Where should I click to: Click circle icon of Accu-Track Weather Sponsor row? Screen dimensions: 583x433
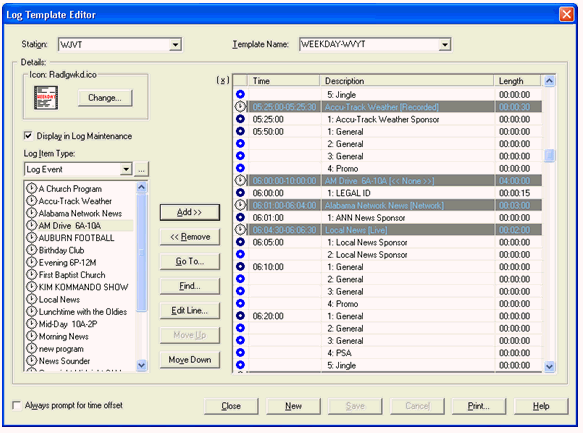pos(240,119)
